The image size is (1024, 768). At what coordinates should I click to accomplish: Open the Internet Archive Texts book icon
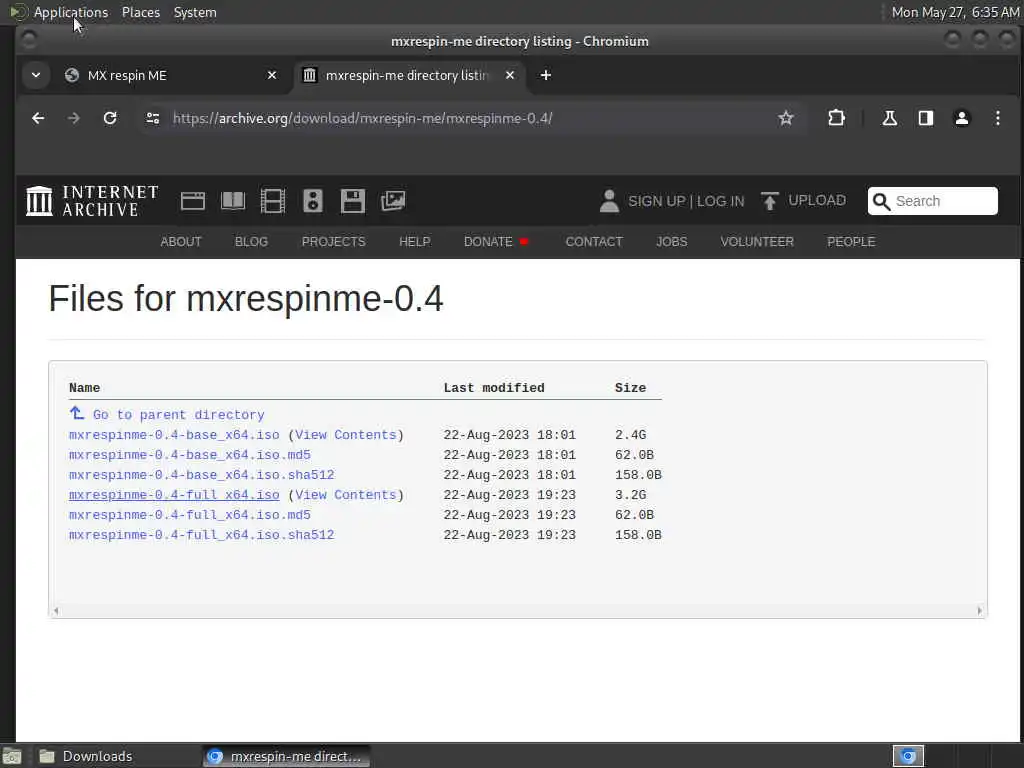pos(233,201)
